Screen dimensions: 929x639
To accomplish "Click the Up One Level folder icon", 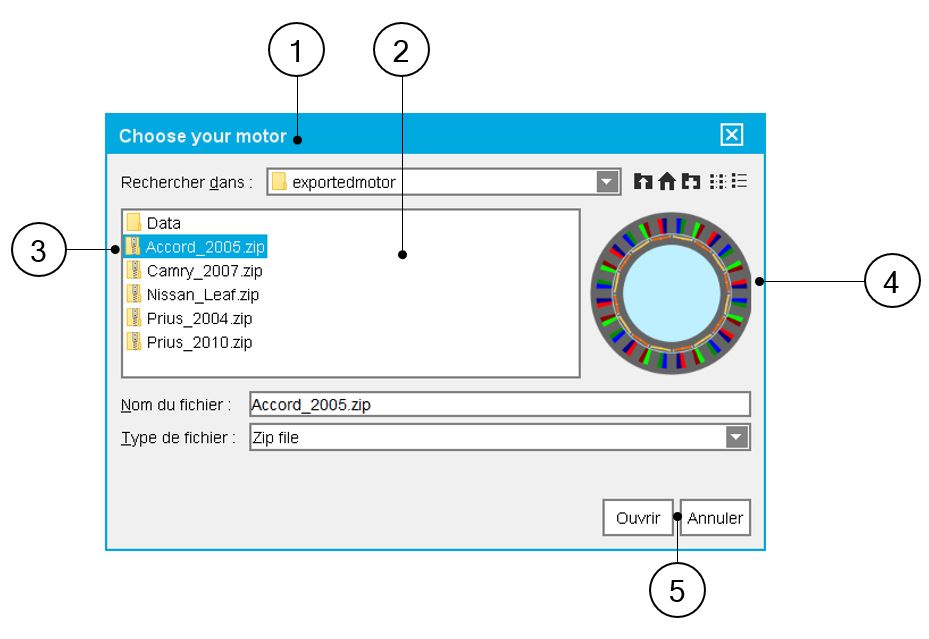I will point(642,182).
